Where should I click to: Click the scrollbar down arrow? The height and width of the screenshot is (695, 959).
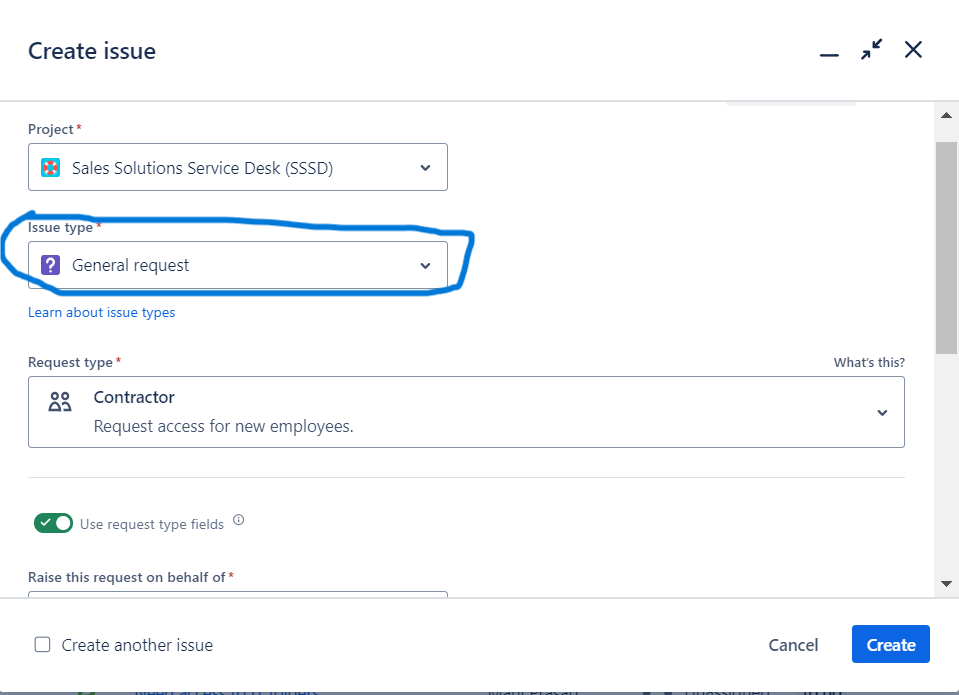click(946, 583)
